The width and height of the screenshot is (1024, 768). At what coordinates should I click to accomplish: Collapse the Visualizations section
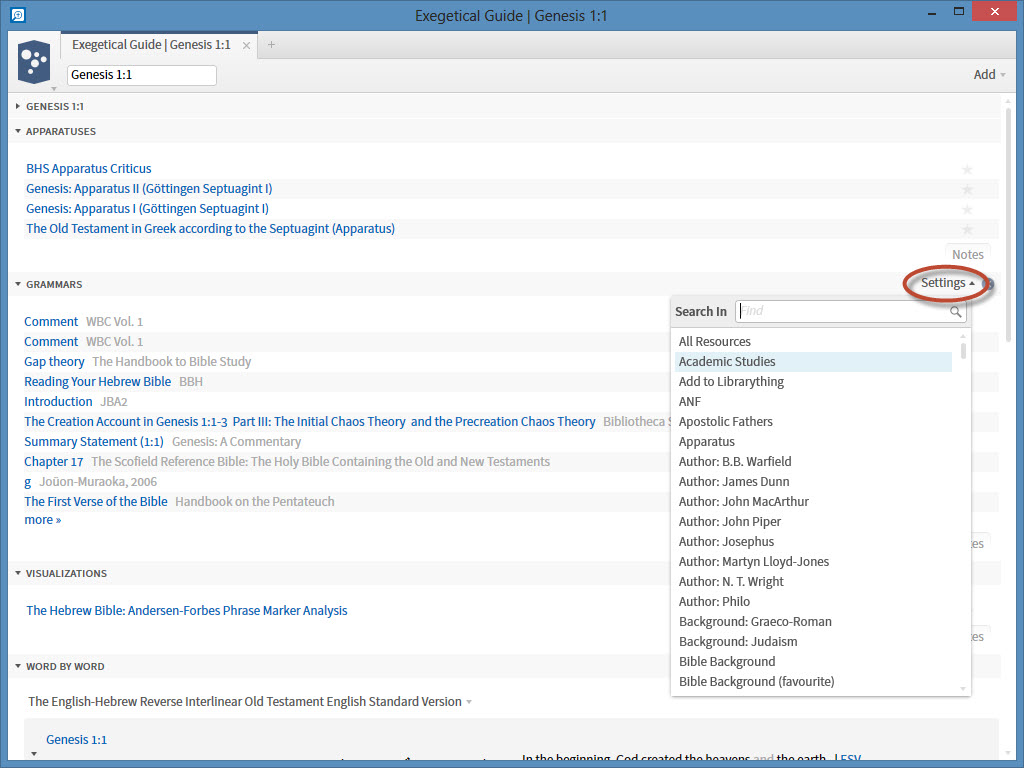point(18,573)
